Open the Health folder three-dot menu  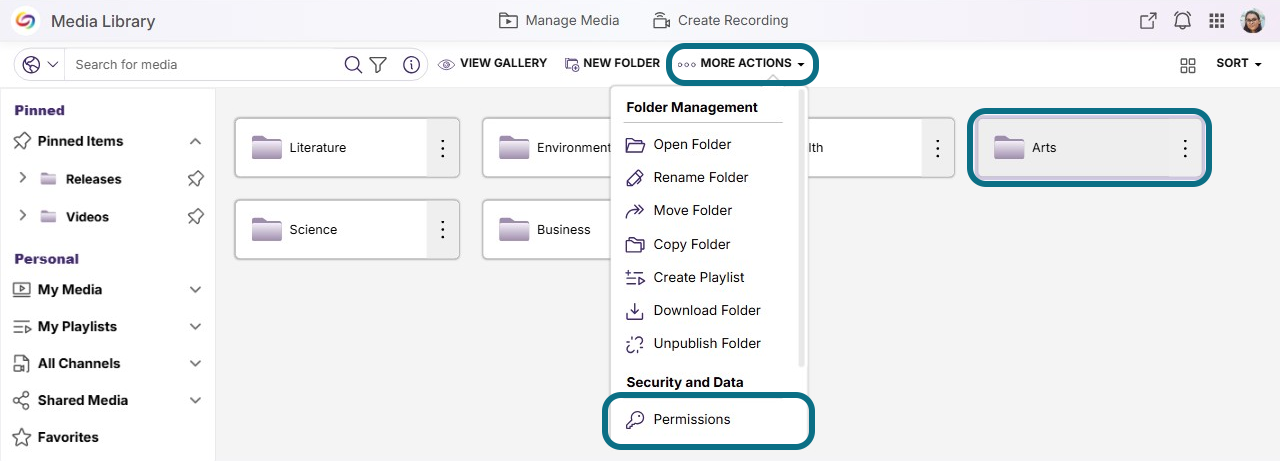point(938,148)
